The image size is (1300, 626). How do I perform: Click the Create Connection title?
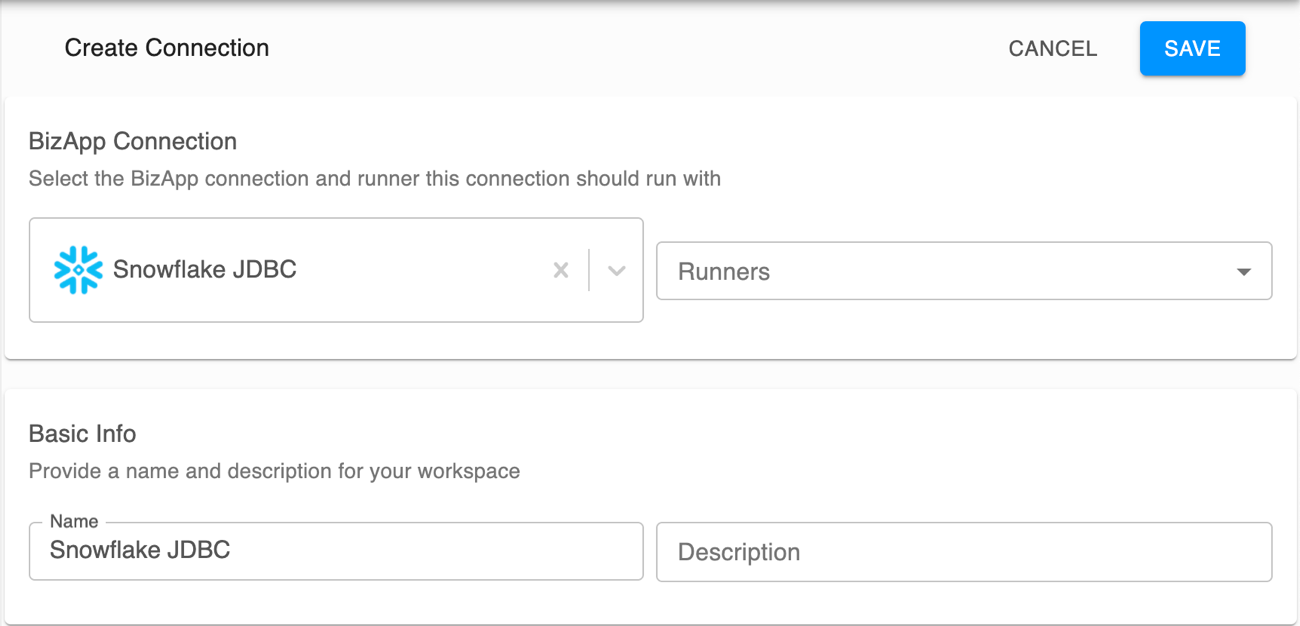(x=167, y=48)
